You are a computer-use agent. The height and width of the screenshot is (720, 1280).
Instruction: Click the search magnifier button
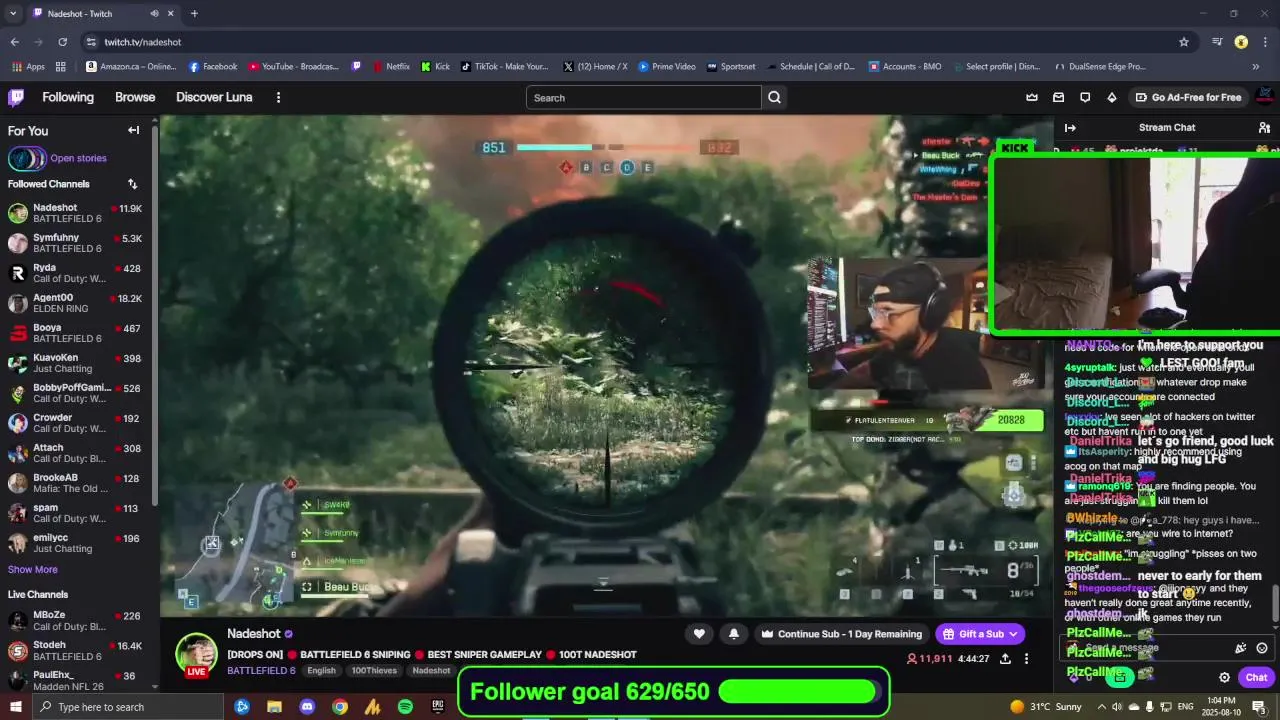click(774, 98)
